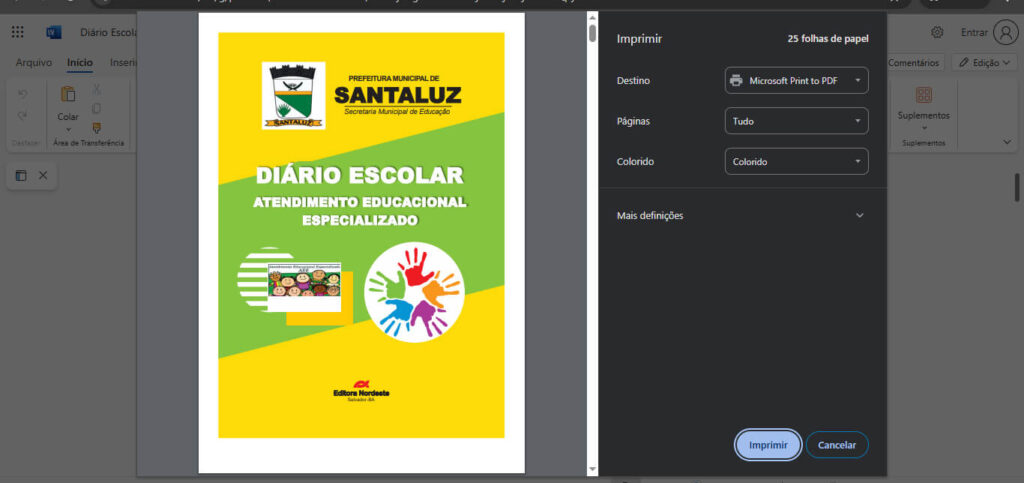
Task: Click the Redo arrow in Word ribbon
Action: (23, 116)
